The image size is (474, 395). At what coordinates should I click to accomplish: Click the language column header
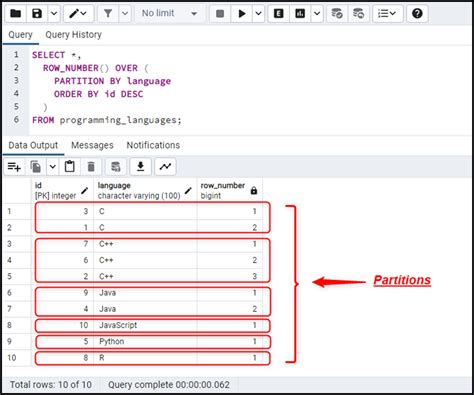pos(145,191)
